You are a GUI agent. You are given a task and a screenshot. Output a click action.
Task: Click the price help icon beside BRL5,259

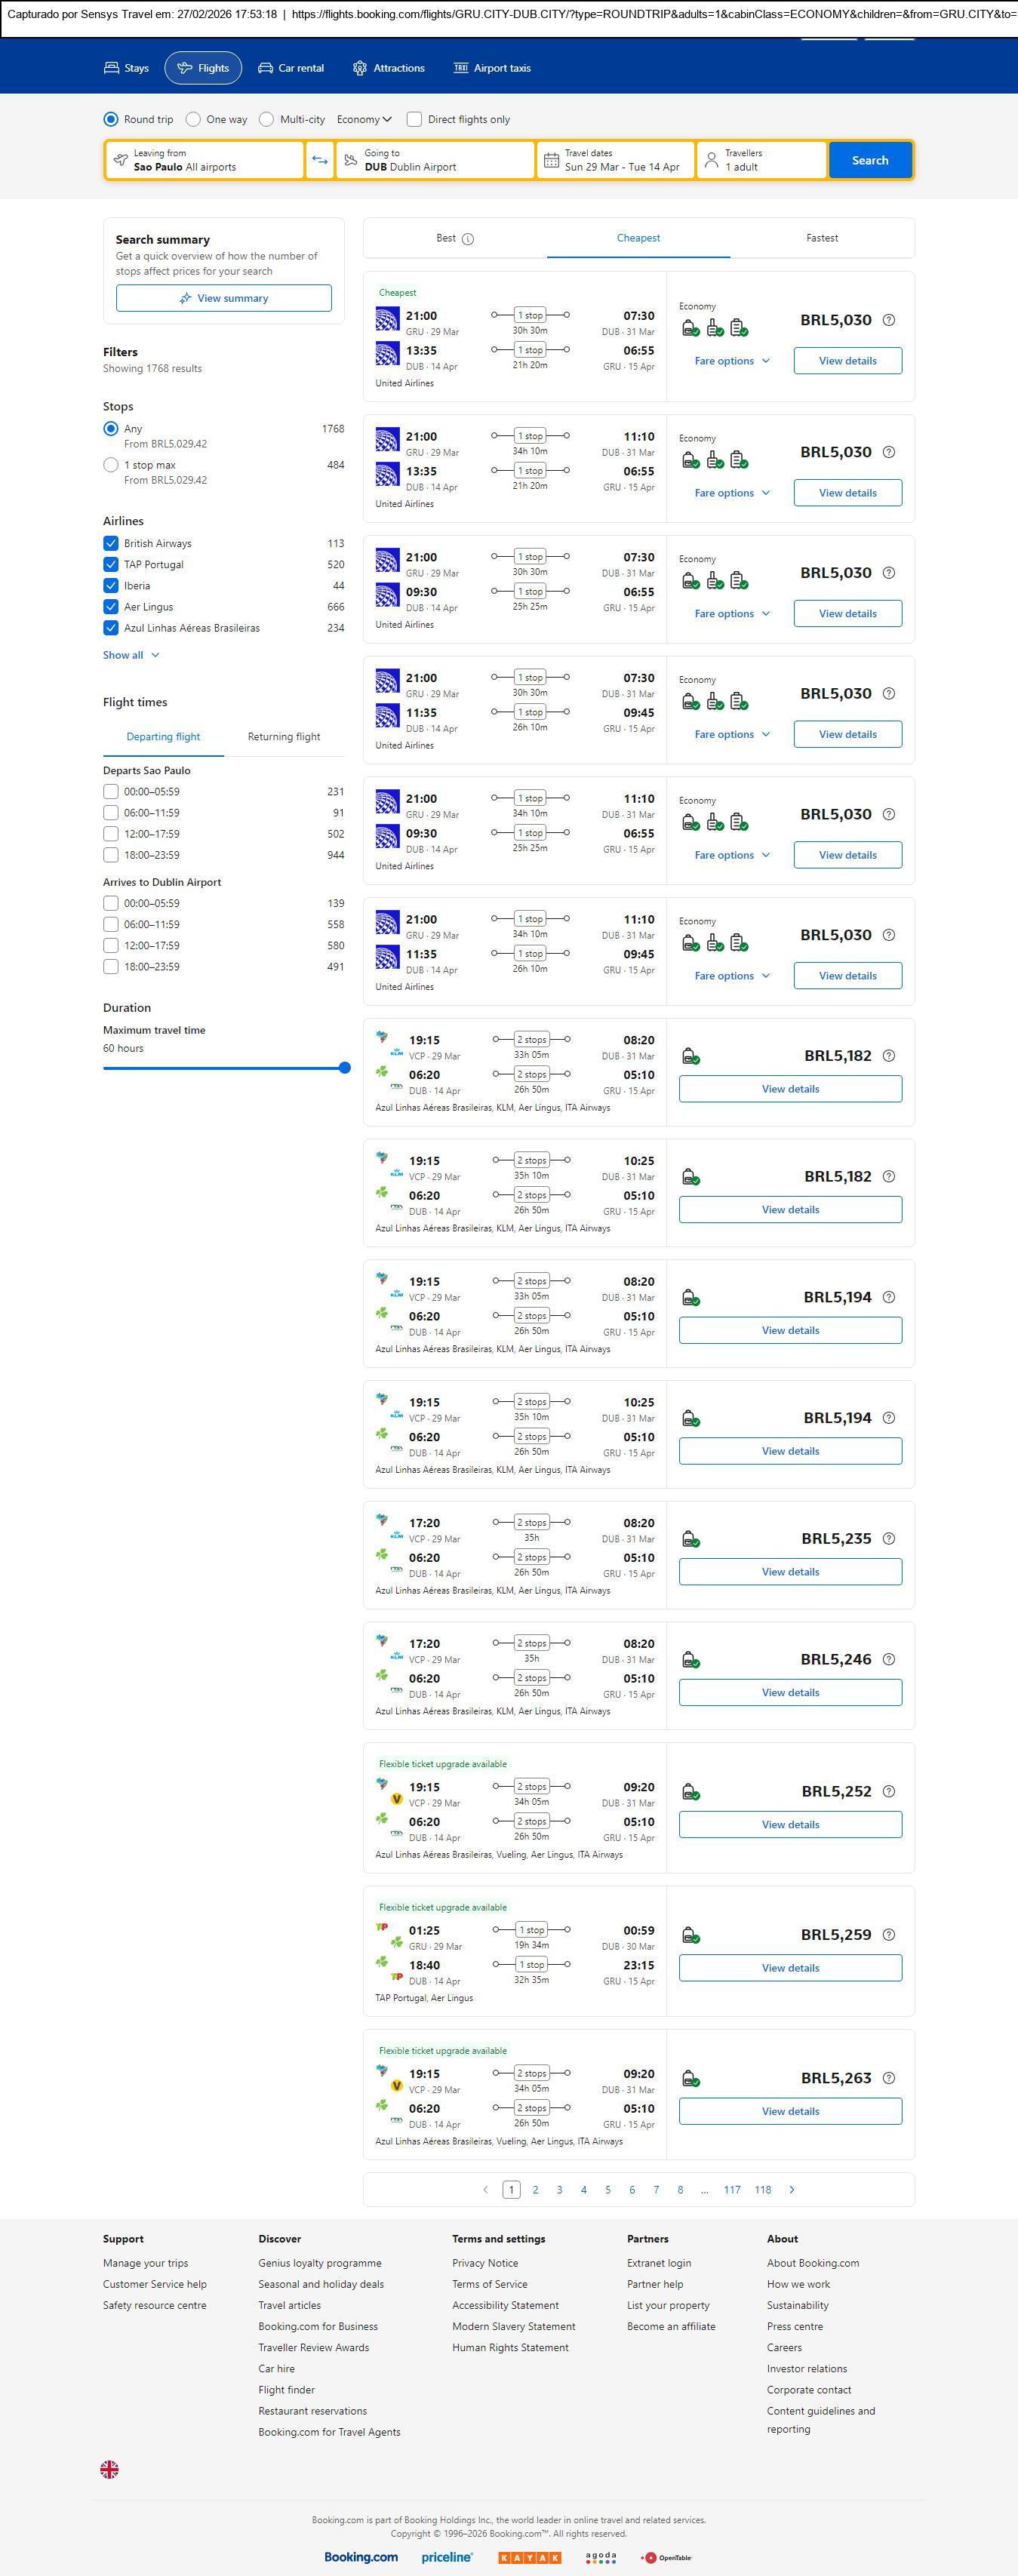point(889,1934)
